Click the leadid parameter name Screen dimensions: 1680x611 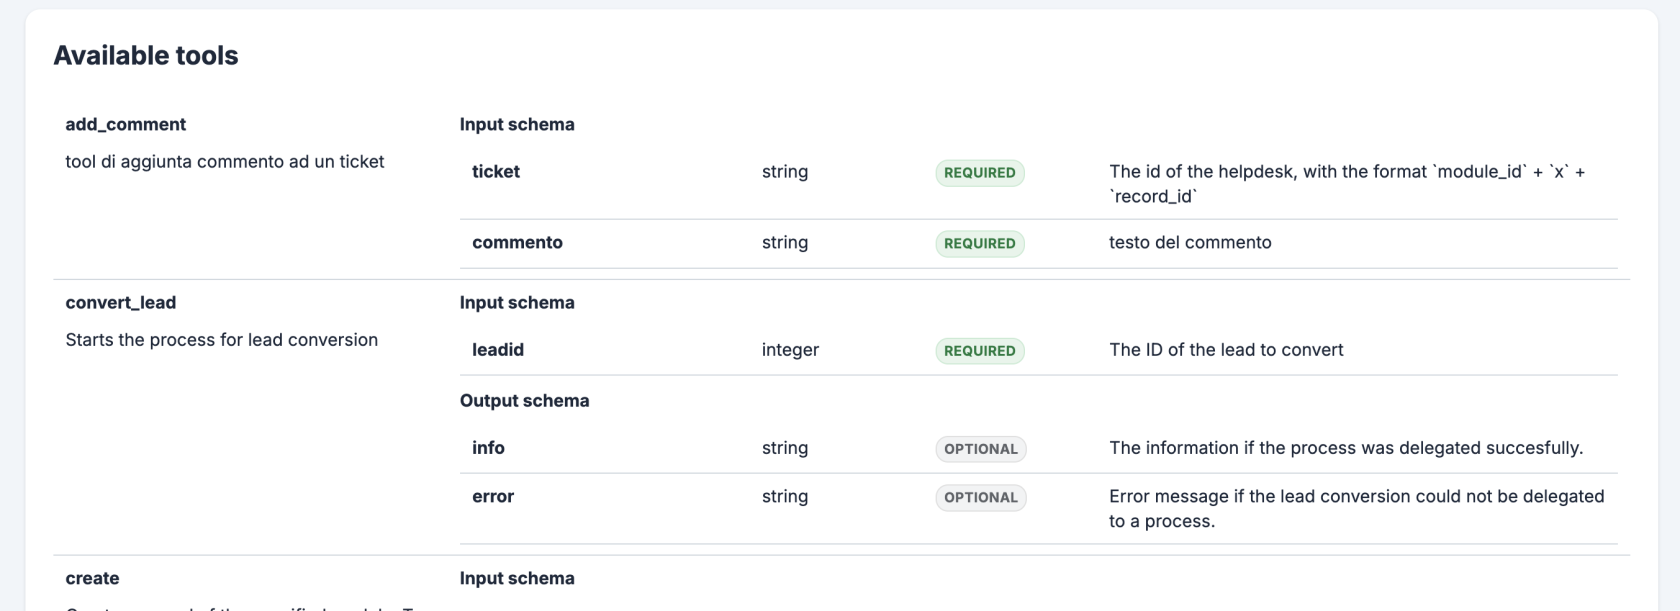coord(498,349)
